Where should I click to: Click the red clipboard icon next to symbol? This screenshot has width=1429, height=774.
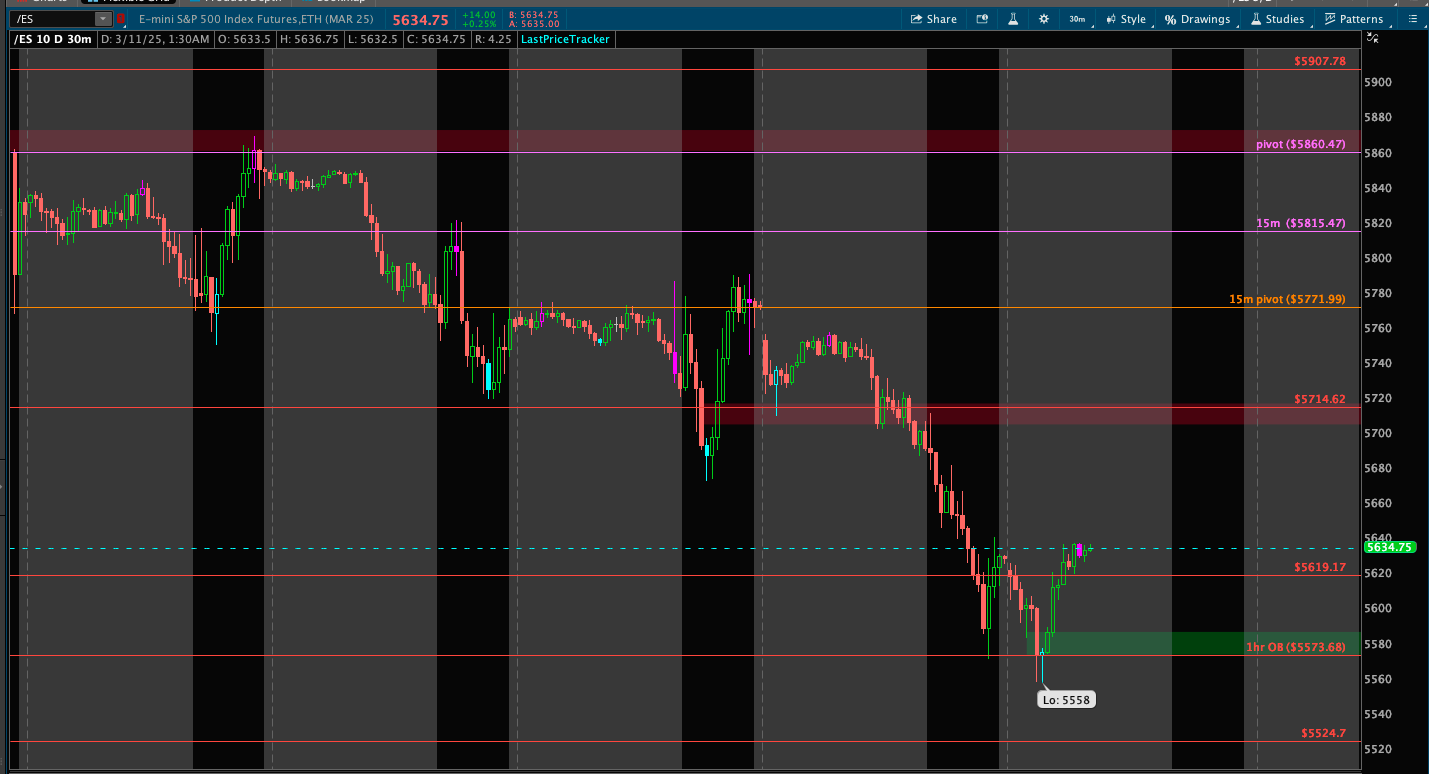(x=122, y=19)
